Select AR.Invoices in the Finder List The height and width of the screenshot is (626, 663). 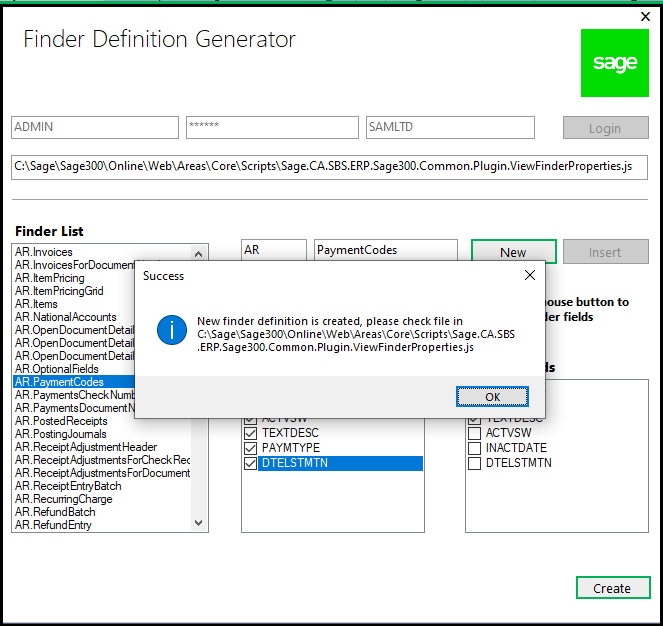click(x=44, y=252)
